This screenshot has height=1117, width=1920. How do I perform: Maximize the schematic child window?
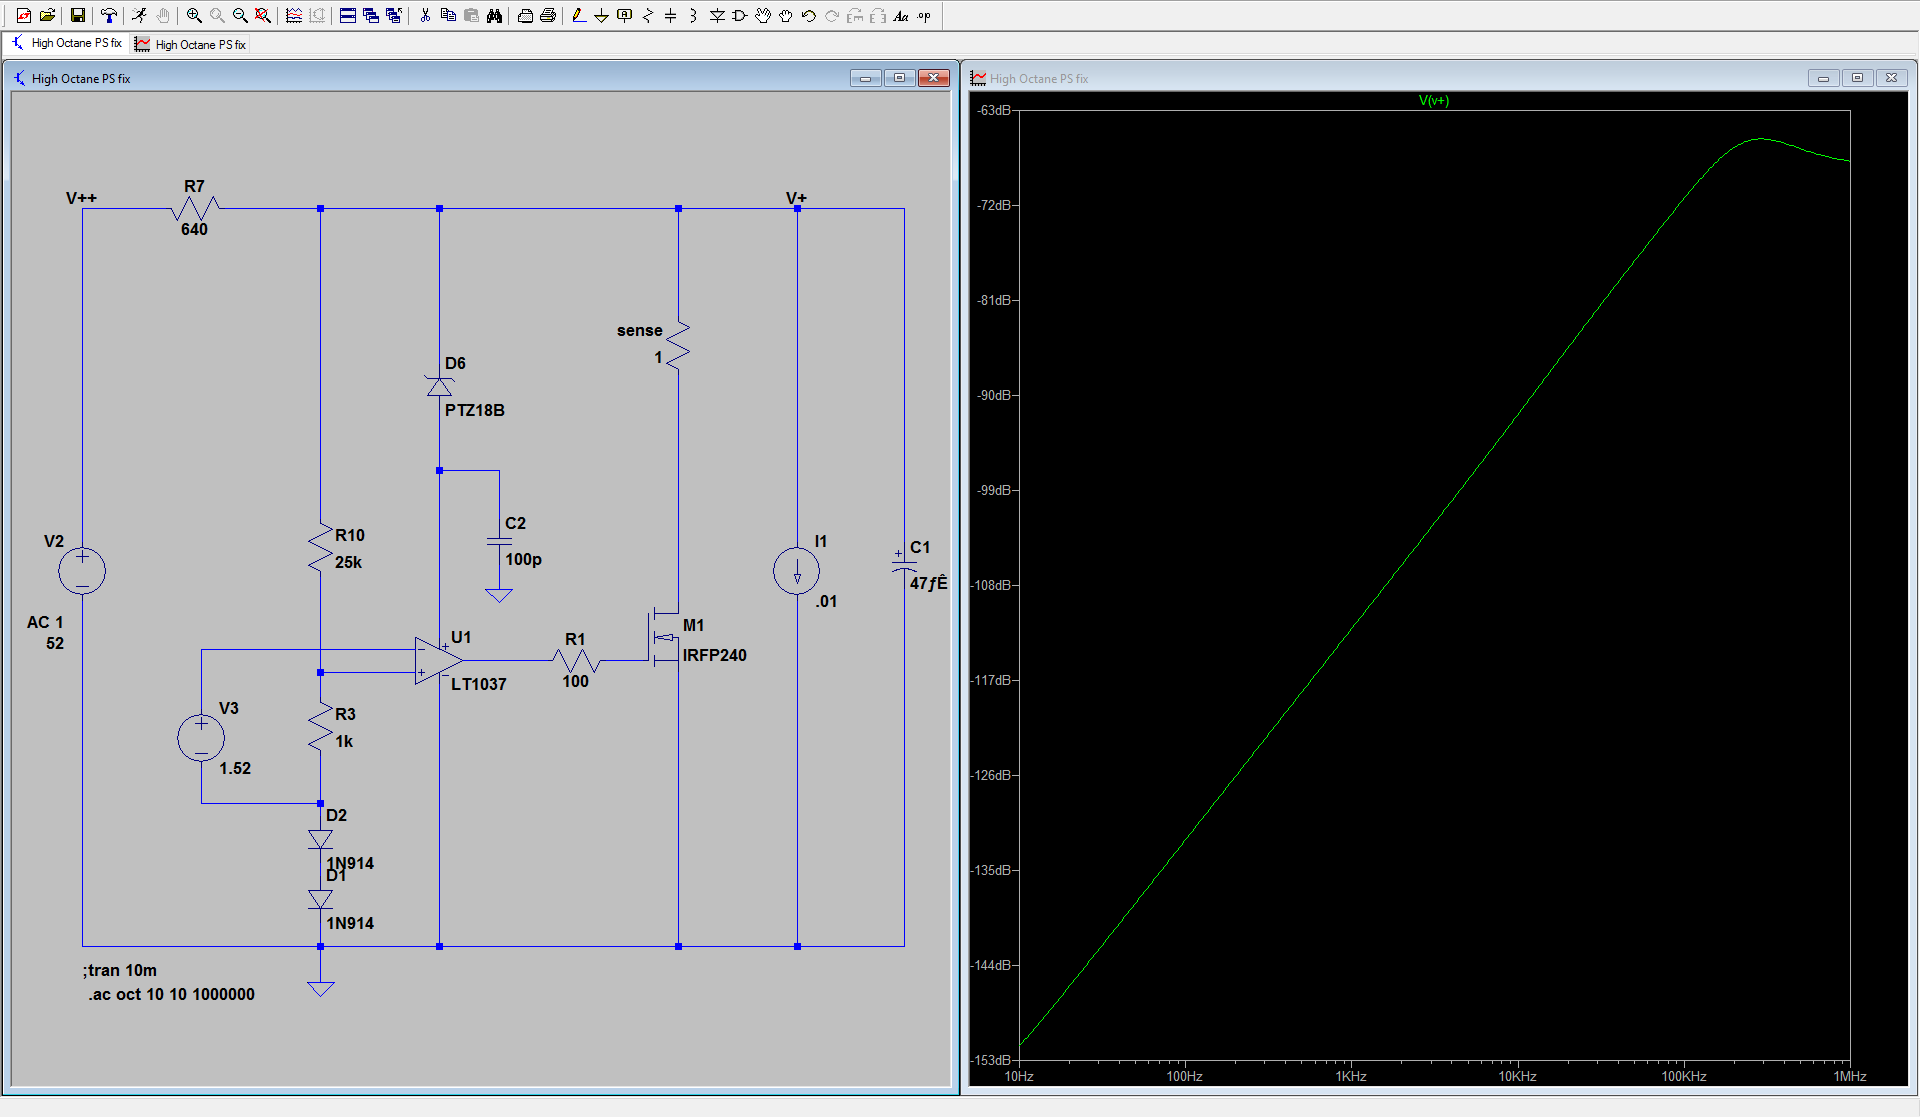[900, 78]
